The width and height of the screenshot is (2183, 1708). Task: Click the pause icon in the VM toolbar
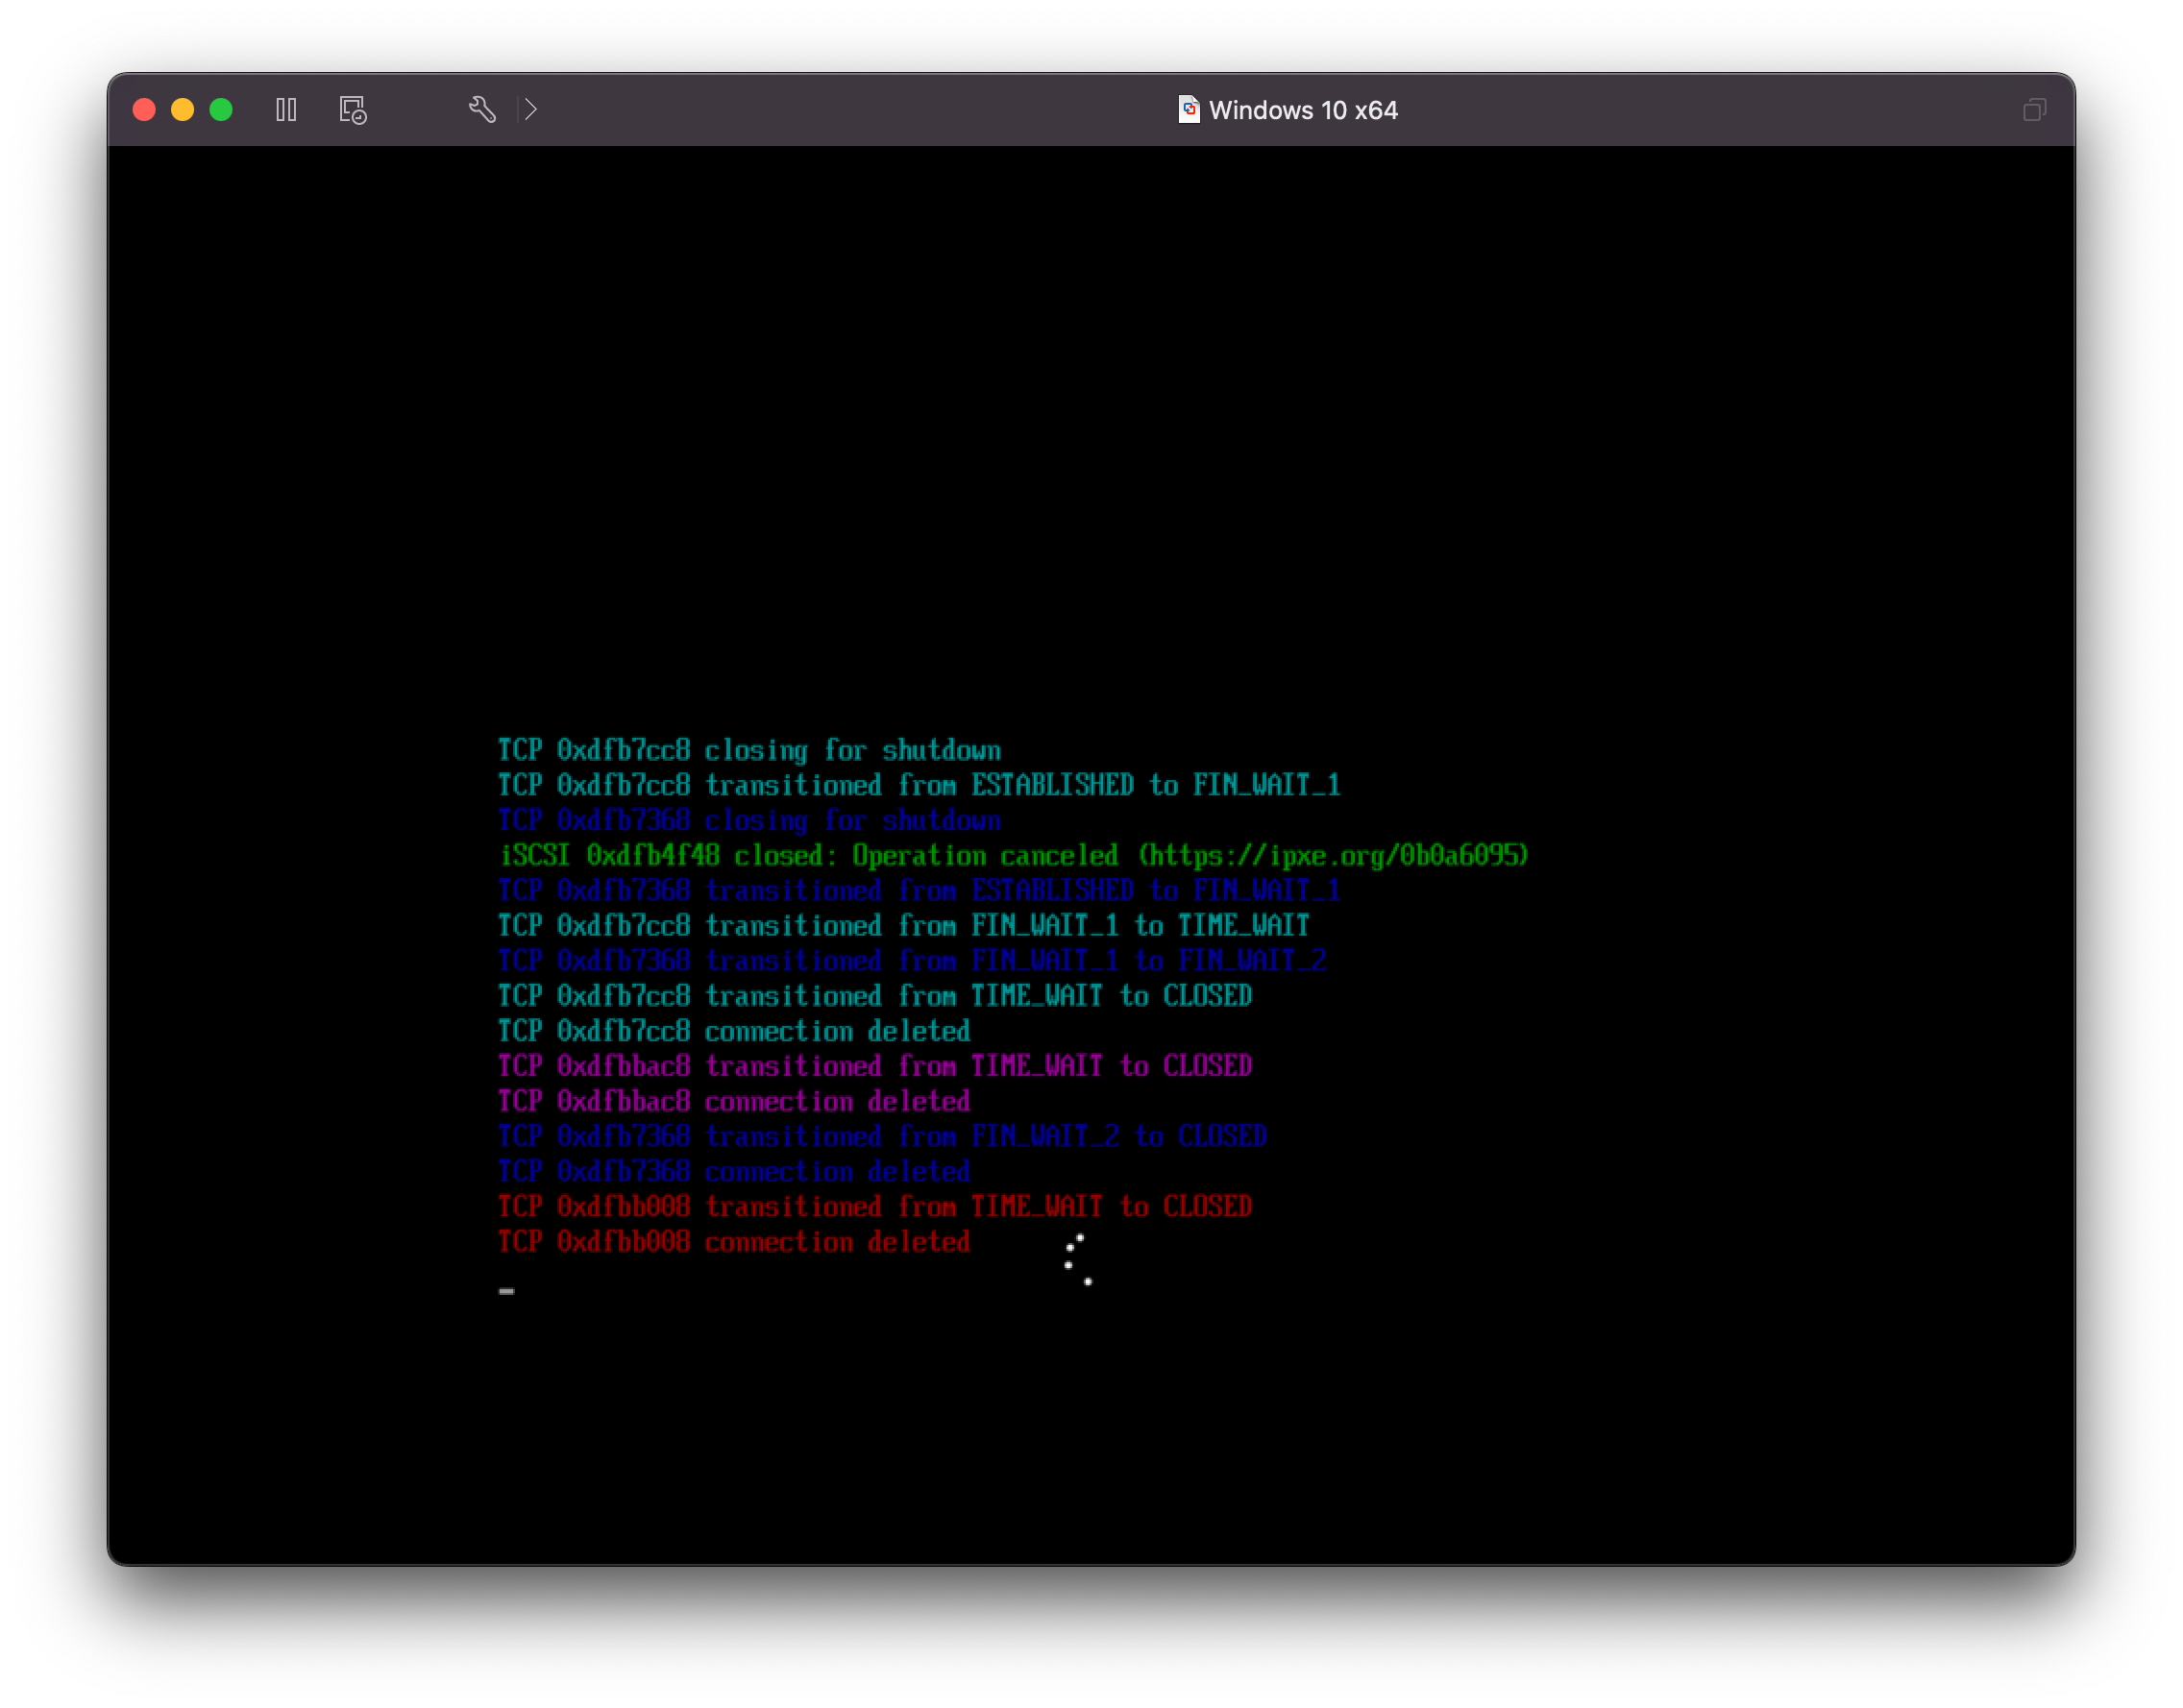(286, 109)
